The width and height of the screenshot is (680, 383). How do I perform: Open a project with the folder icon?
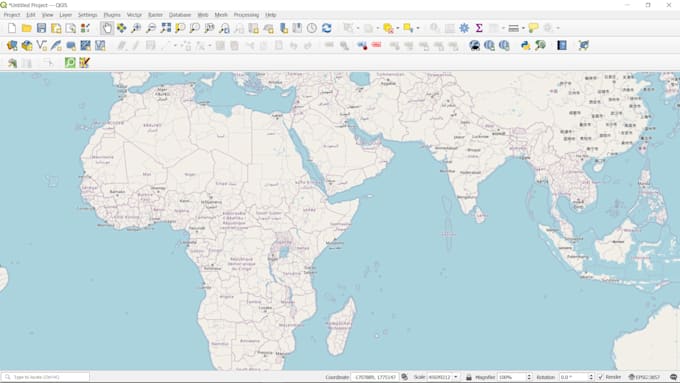(x=27, y=28)
